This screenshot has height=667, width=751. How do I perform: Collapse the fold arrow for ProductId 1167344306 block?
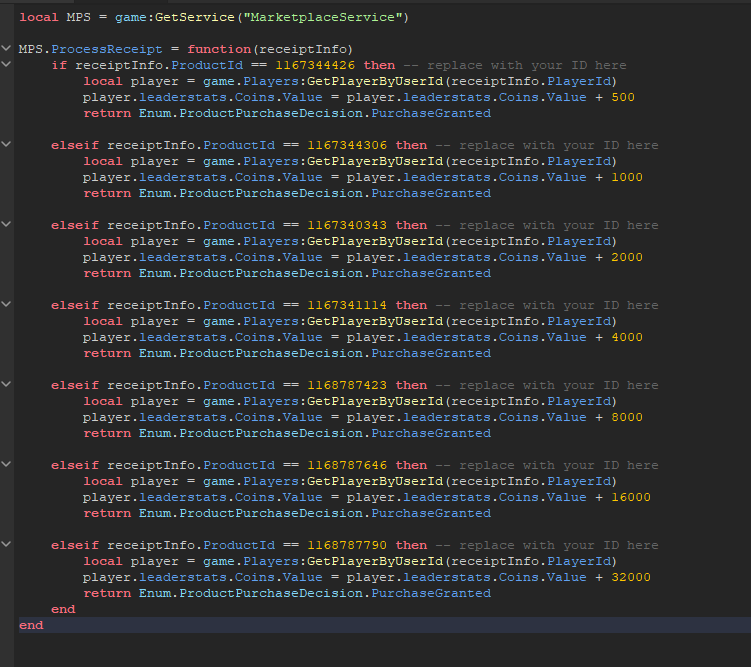6,144
